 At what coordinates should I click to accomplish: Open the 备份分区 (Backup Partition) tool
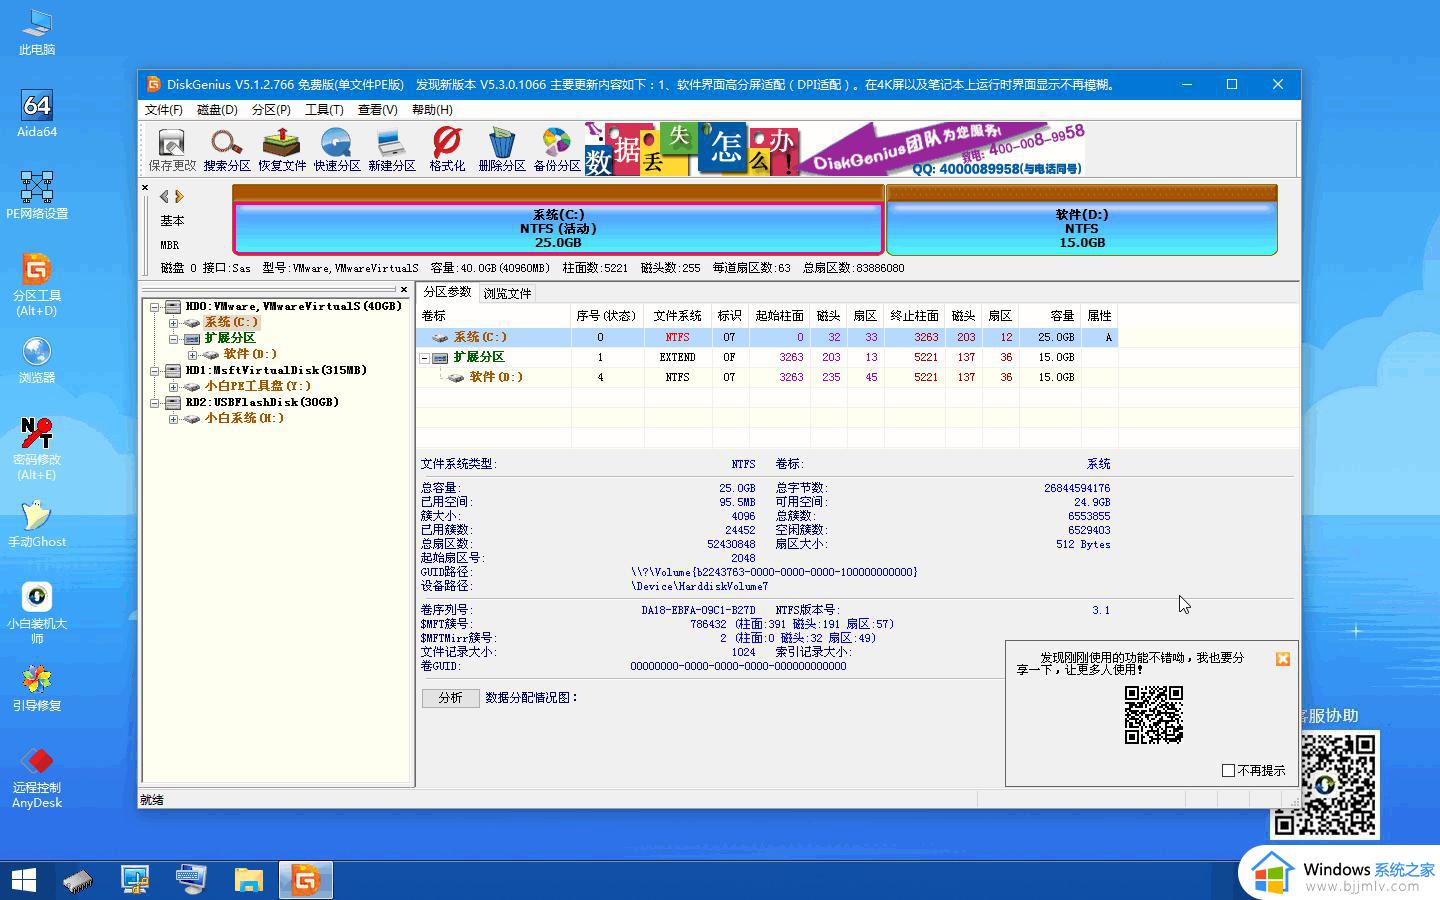[x=557, y=150]
